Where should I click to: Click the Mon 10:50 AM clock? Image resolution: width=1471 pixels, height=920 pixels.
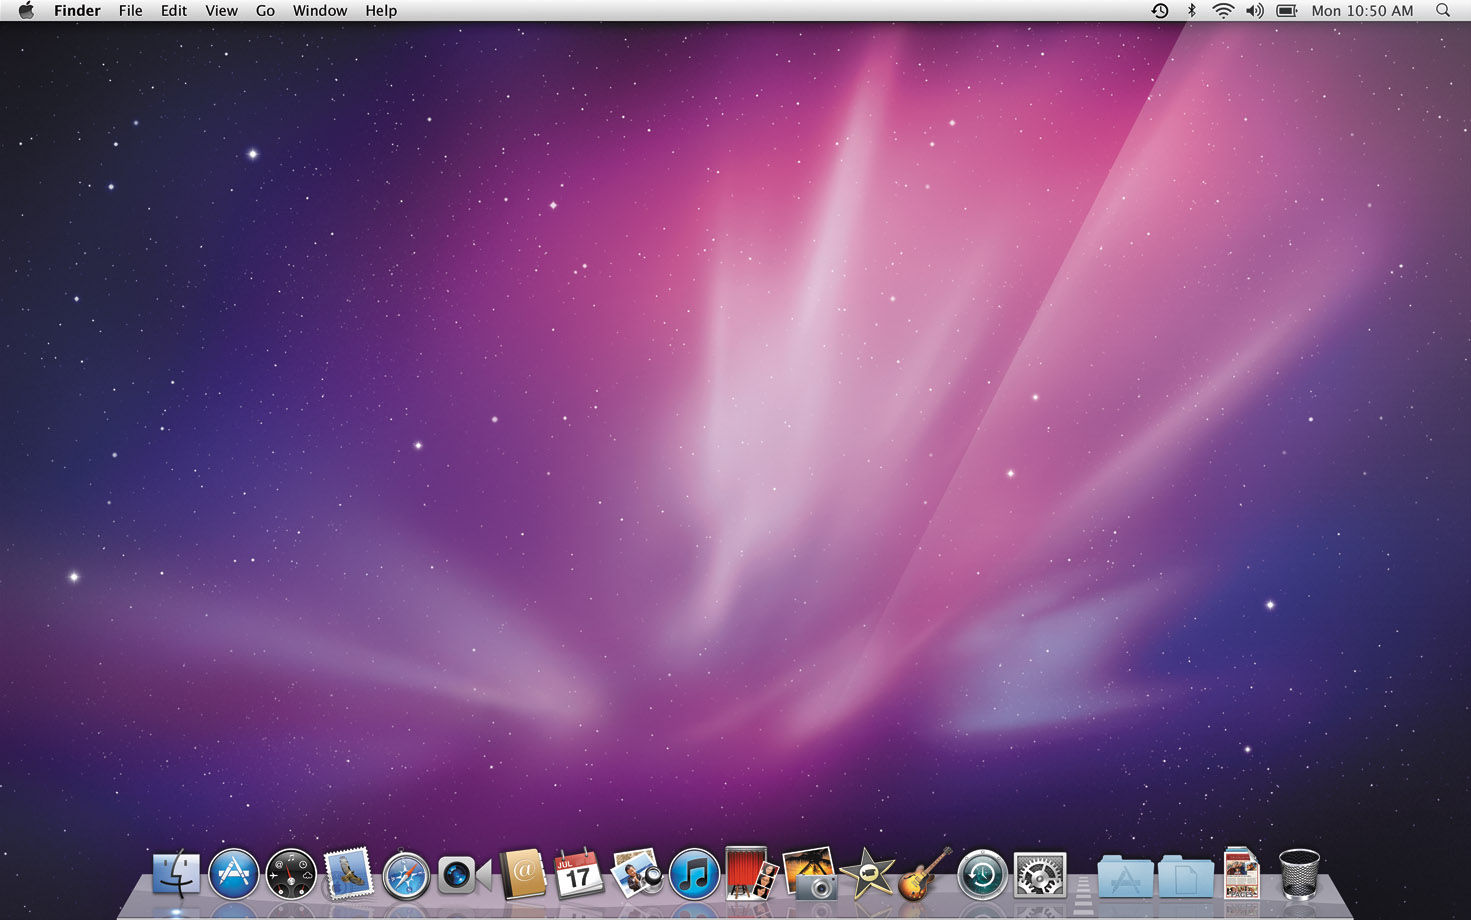coord(1362,11)
